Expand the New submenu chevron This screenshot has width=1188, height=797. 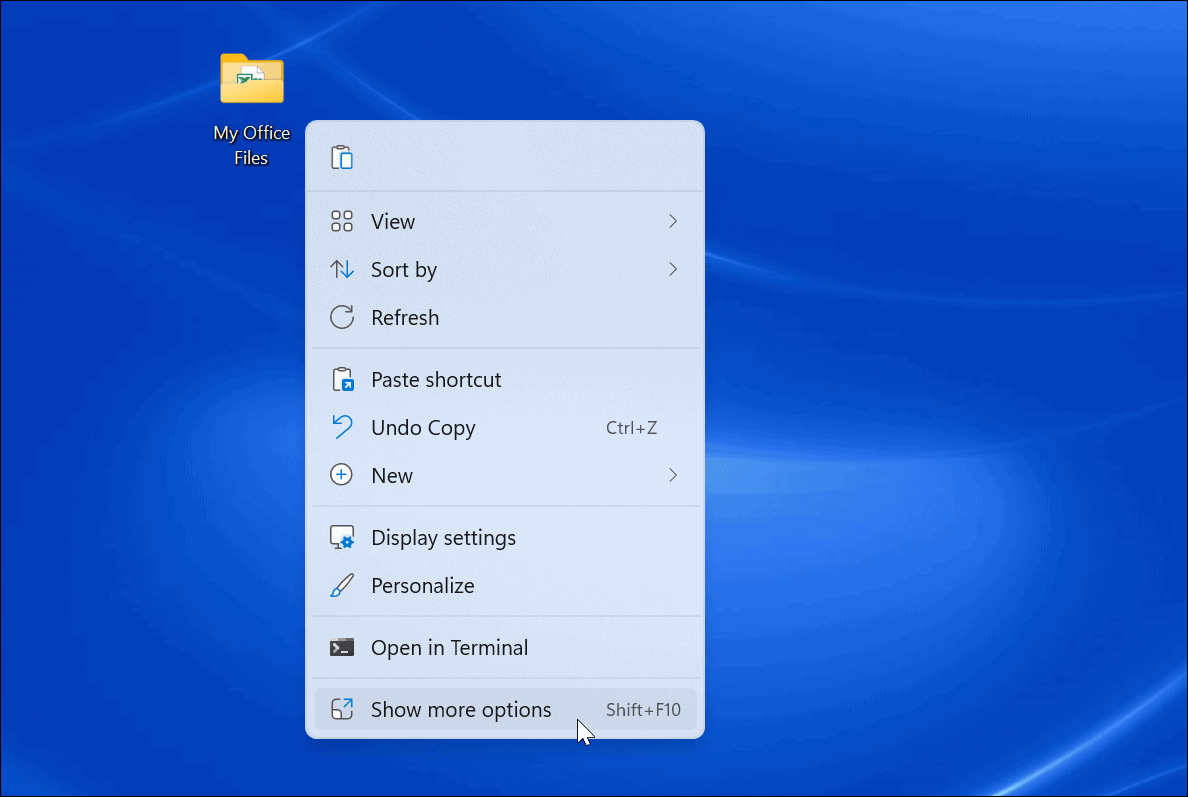672,475
